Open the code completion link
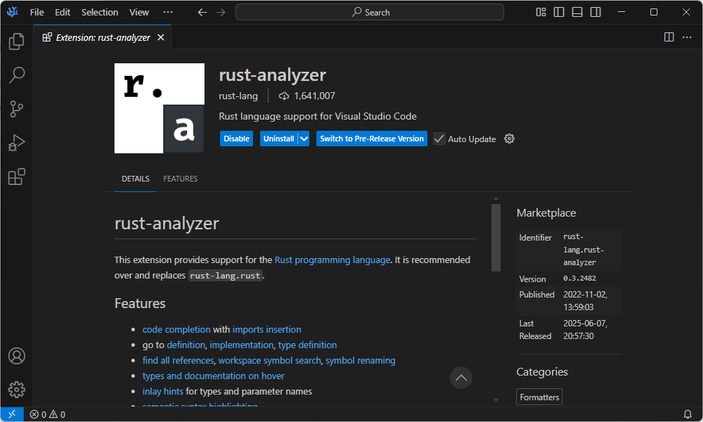Screen dimensions: 703x422 point(176,329)
